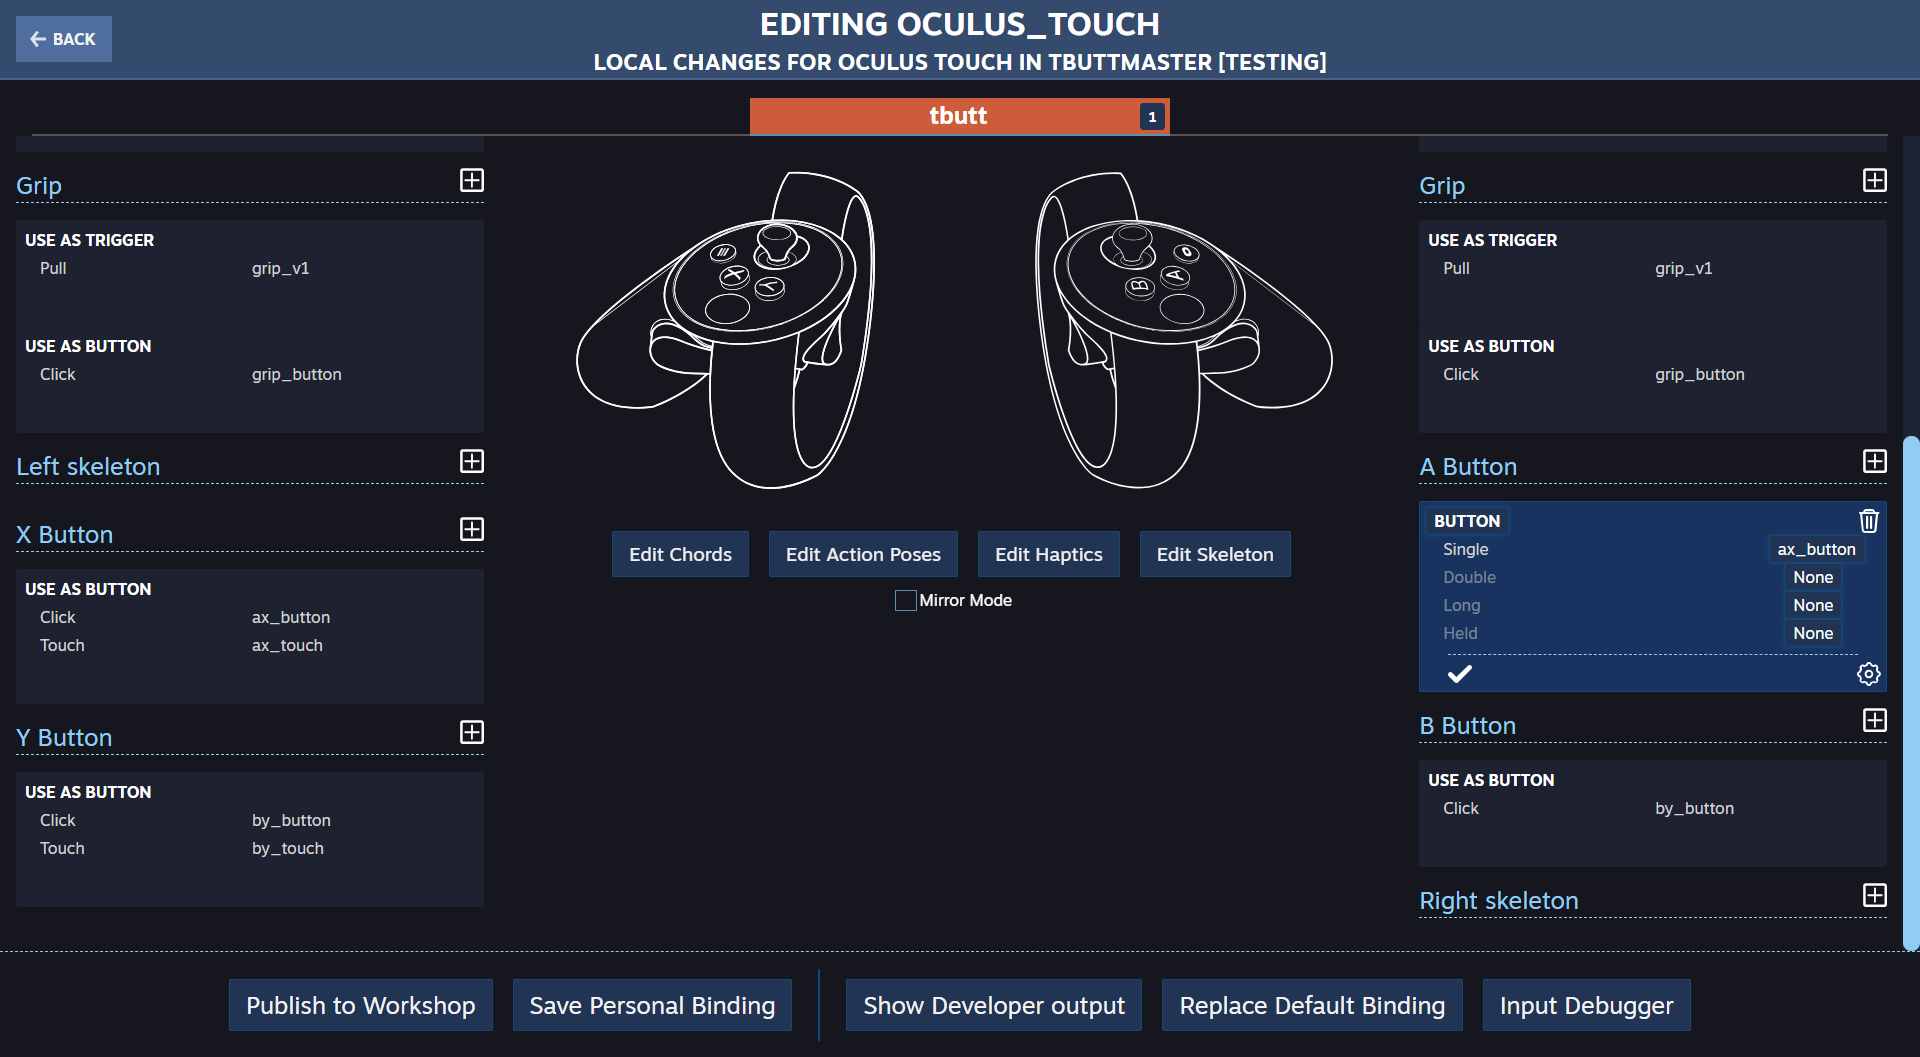Click Save Personal Binding

tap(652, 1005)
